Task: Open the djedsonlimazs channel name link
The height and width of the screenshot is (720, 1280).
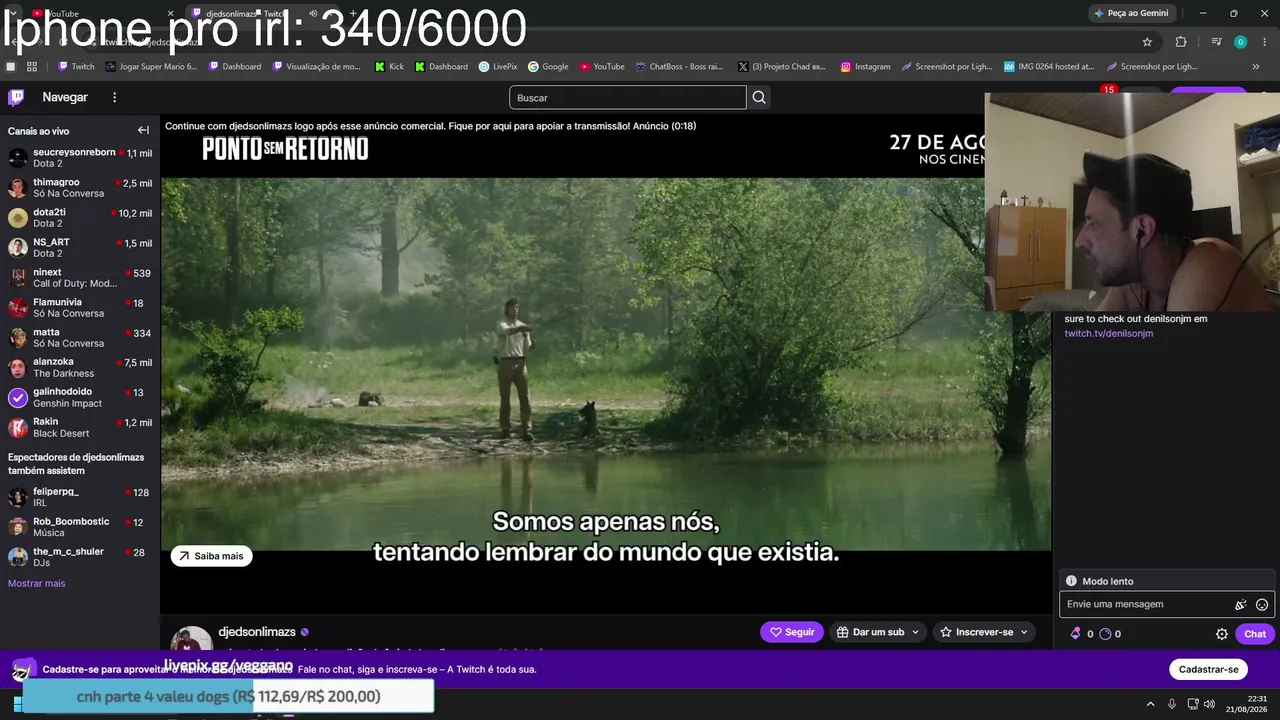Action: (257, 632)
